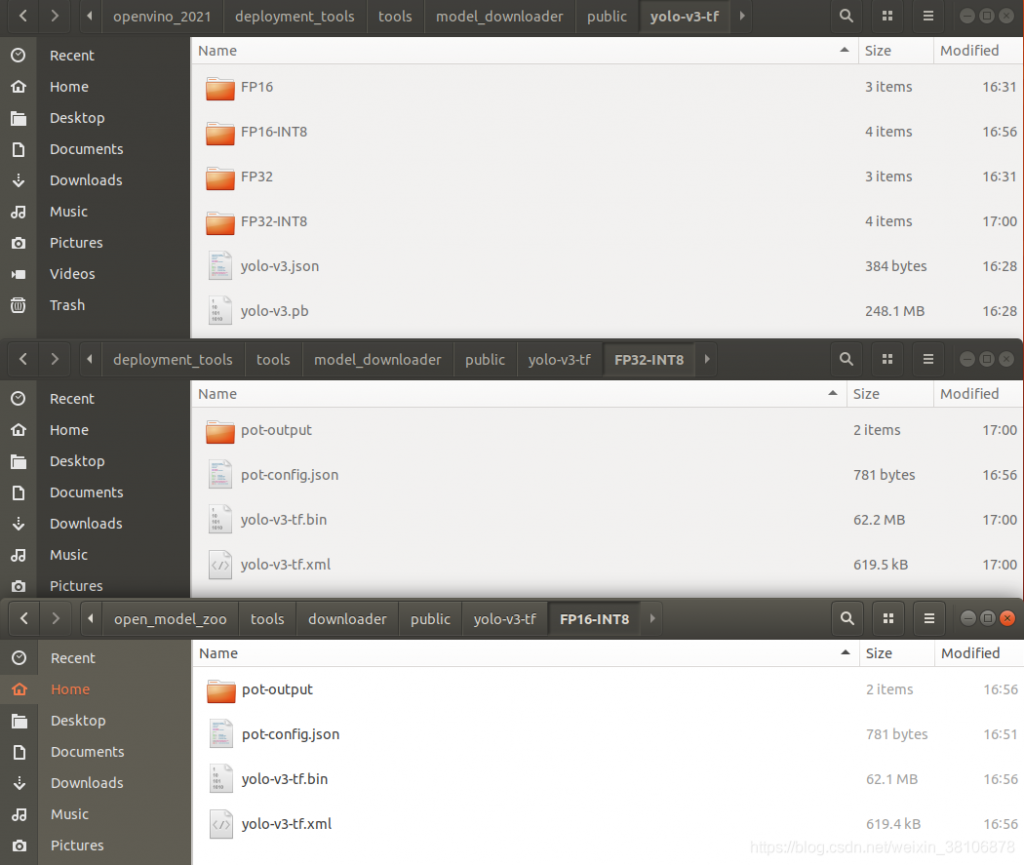Expand path left arrow before openvino_2021
1024x865 pixels.
91,16
